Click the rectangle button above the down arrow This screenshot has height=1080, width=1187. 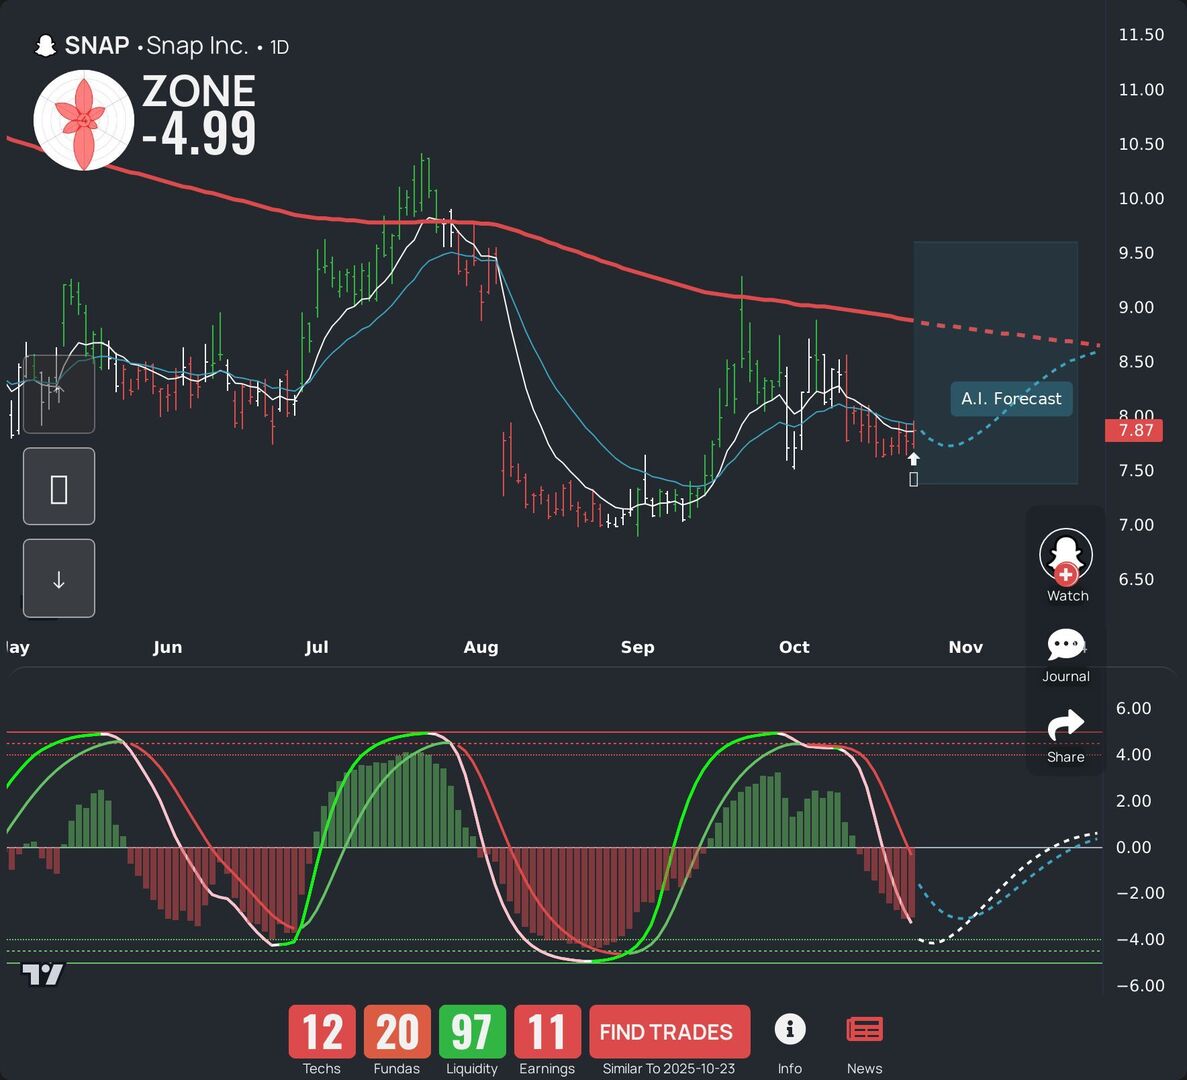coord(59,486)
